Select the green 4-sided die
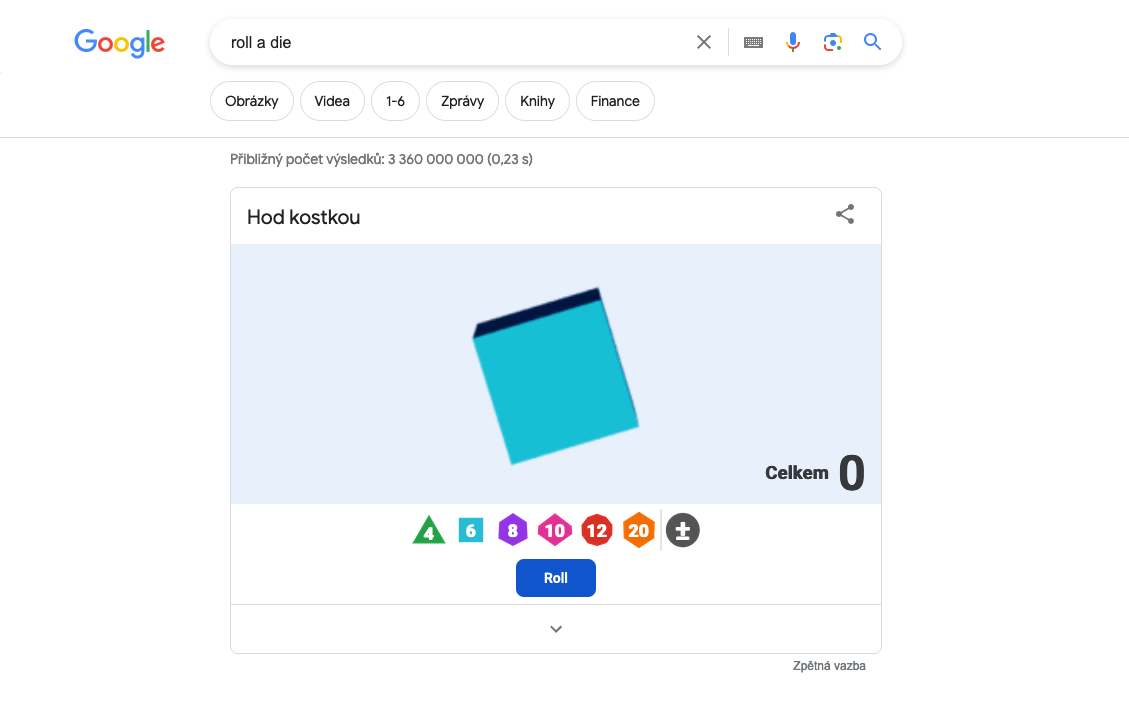Viewport: 1129px width, 709px height. point(429,530)
